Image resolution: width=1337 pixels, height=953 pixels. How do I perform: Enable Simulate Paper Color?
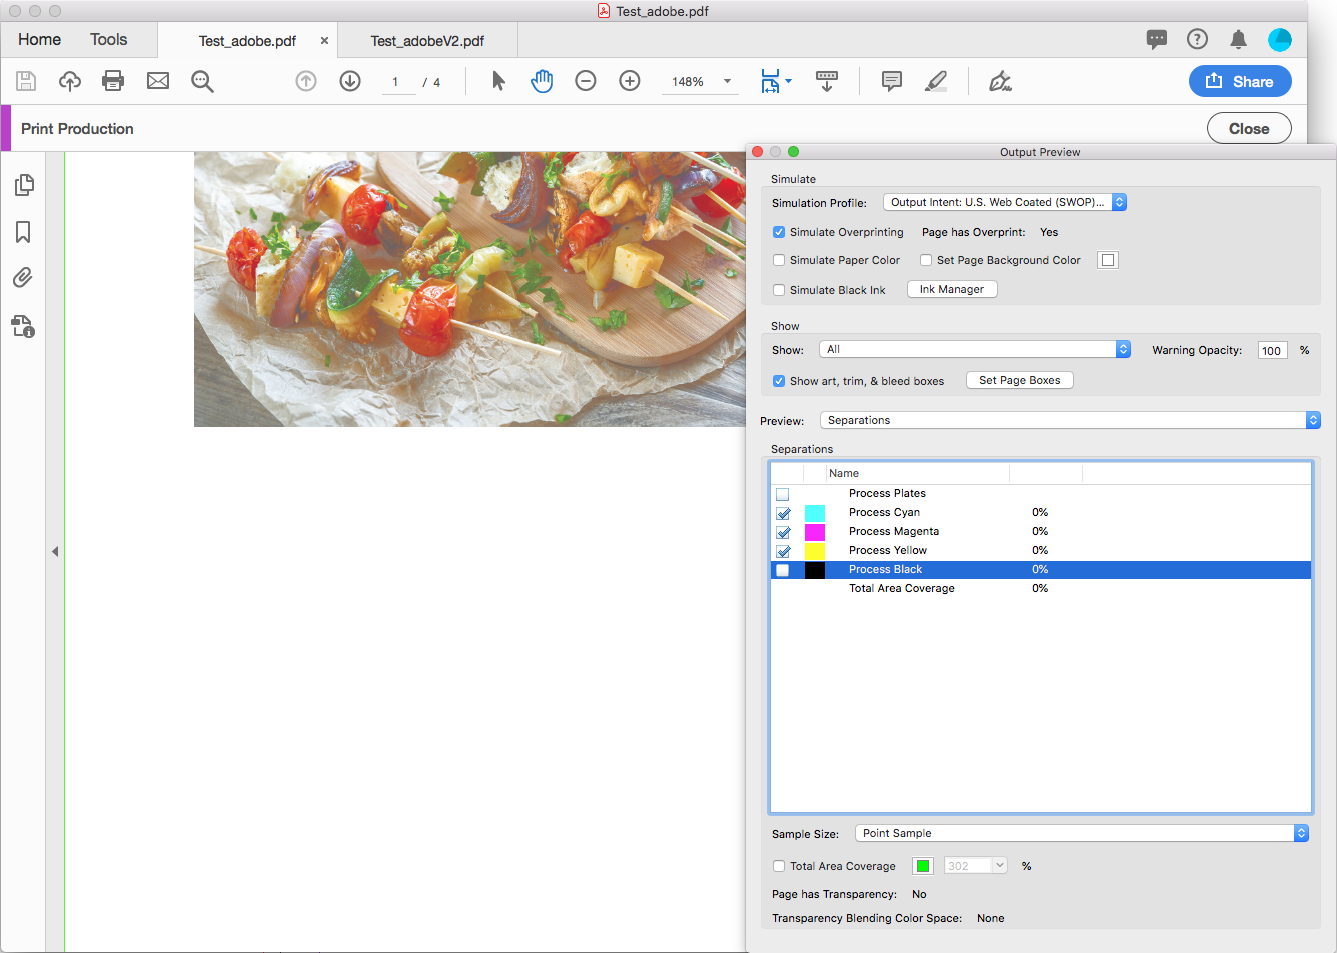pos(779,260)
